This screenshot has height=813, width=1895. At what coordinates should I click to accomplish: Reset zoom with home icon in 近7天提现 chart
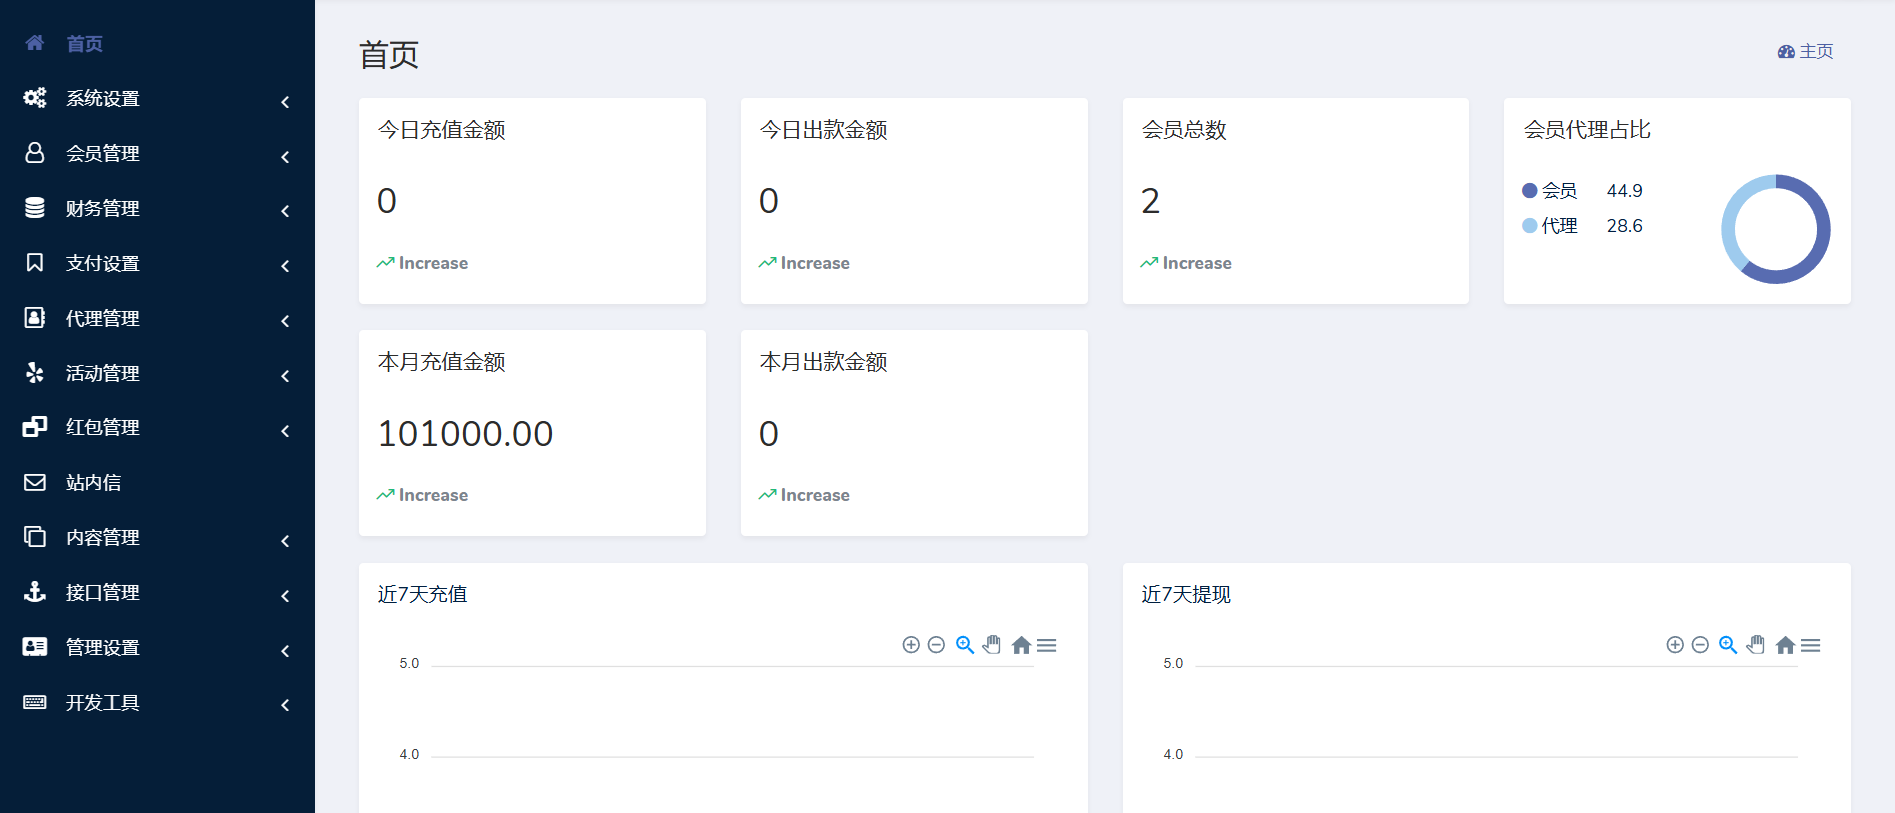click(1785, 645)
